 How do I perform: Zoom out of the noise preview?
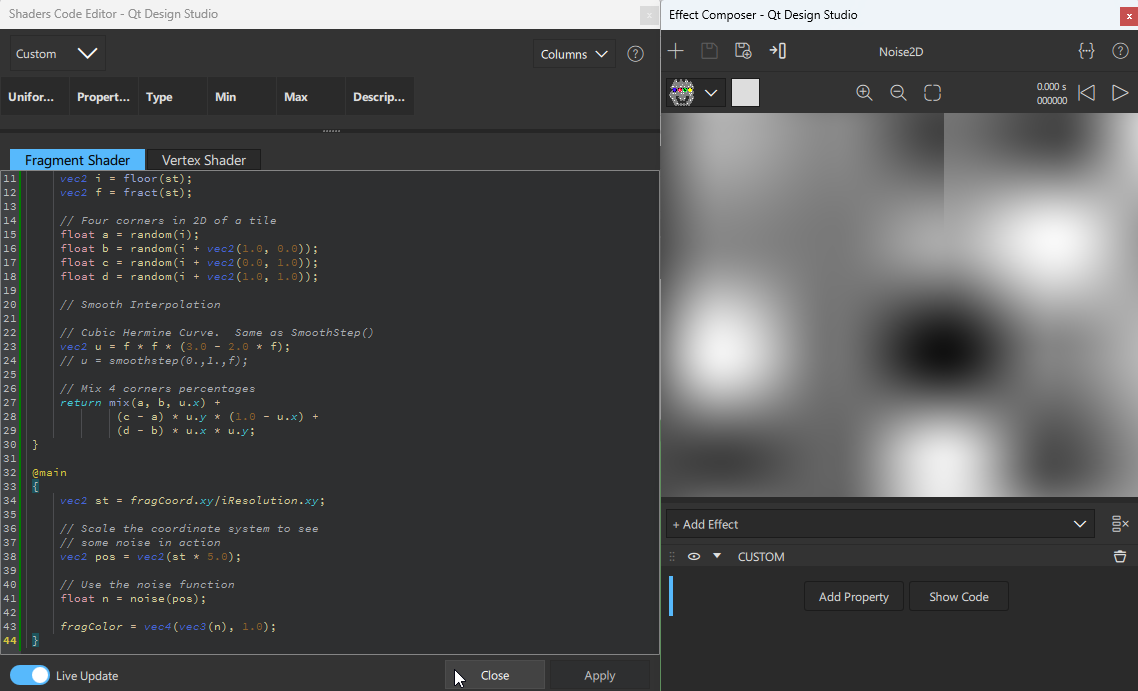[898, 92]
